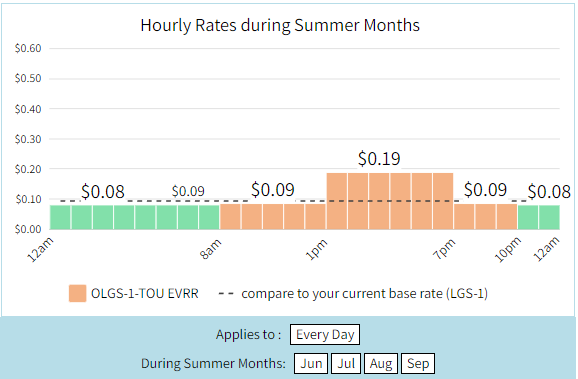This screenshot has height=379, width=578.
Task: Click the 7pm axis label
Action: [444, 250]
